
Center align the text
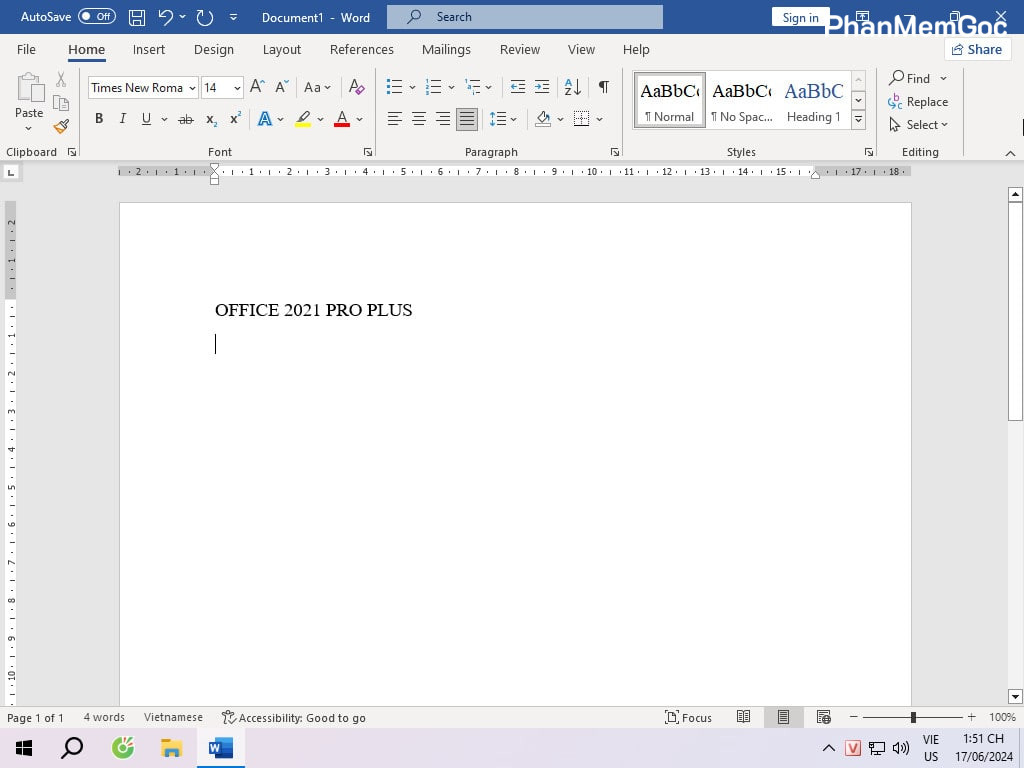[419, 119]
